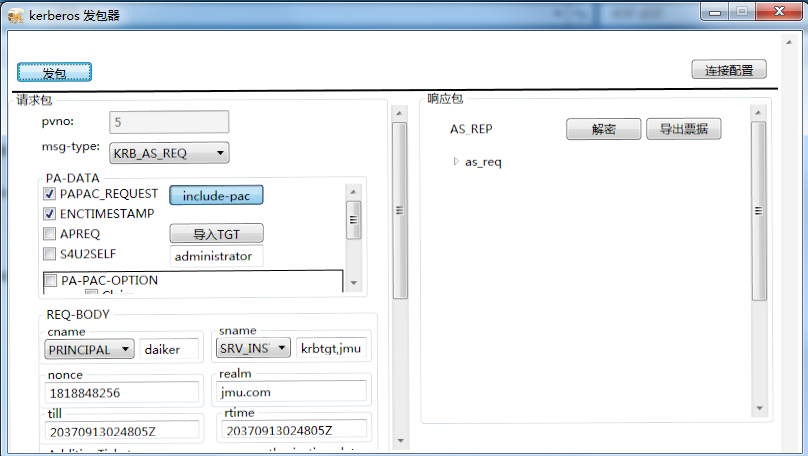Click the 导出票据 export ticket button
This screenshot has height=456, width=808.
click(683, 129)
